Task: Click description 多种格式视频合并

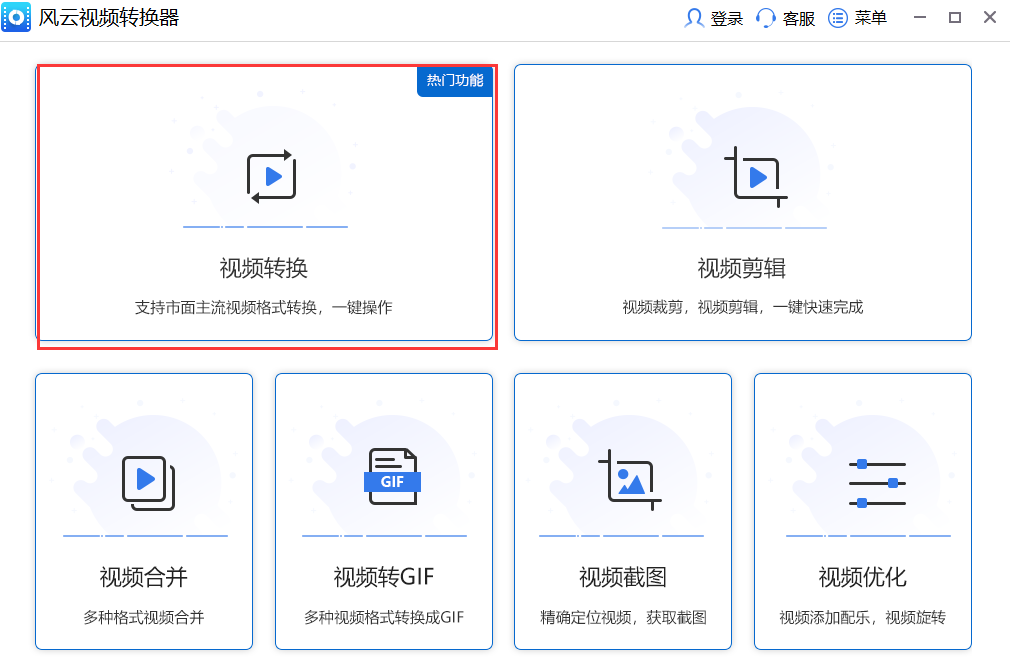Action: 144,618
